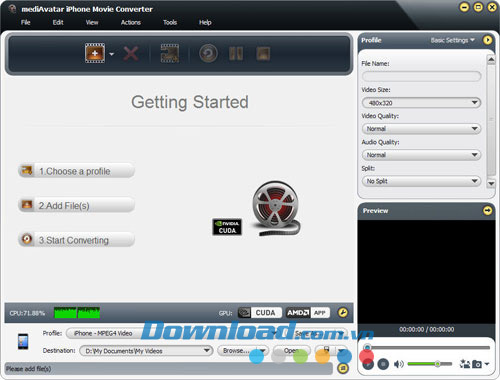
Task: Click the red X Remove icon
Action: point(131,53)
